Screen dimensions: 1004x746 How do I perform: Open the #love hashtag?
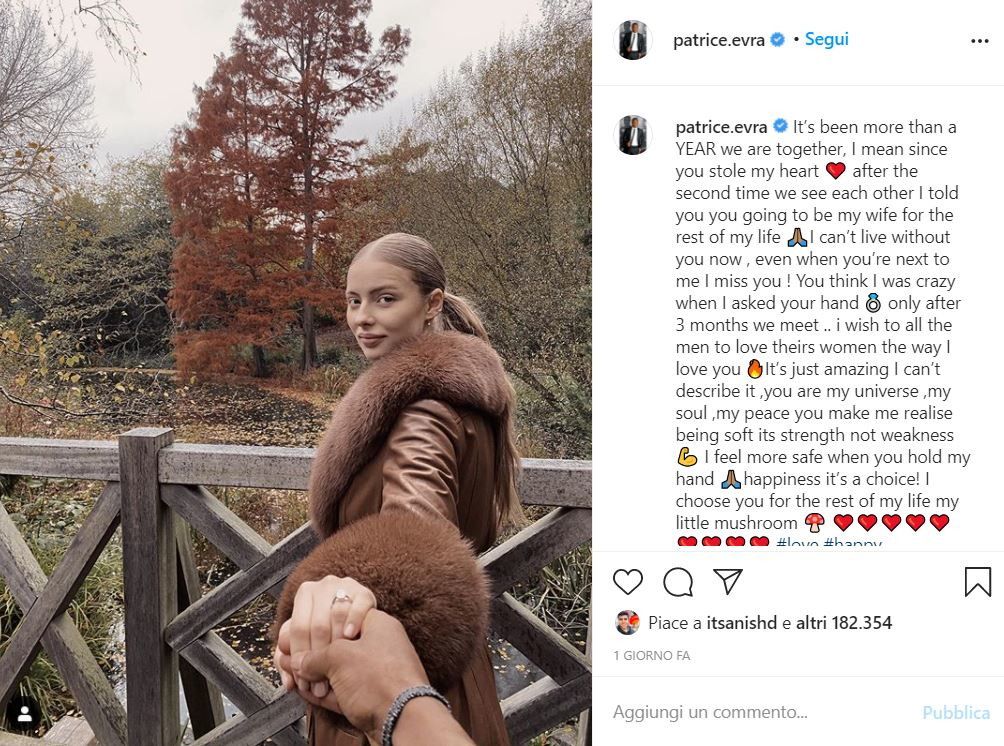(x=797, y=545)
